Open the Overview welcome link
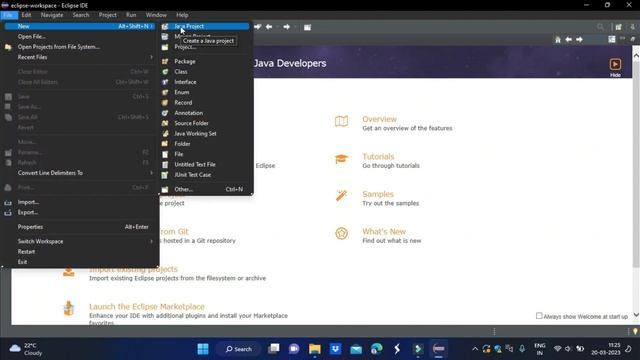The height and width of the screenshot is (360, 640). pyautogui.click(x=379, y=119)
